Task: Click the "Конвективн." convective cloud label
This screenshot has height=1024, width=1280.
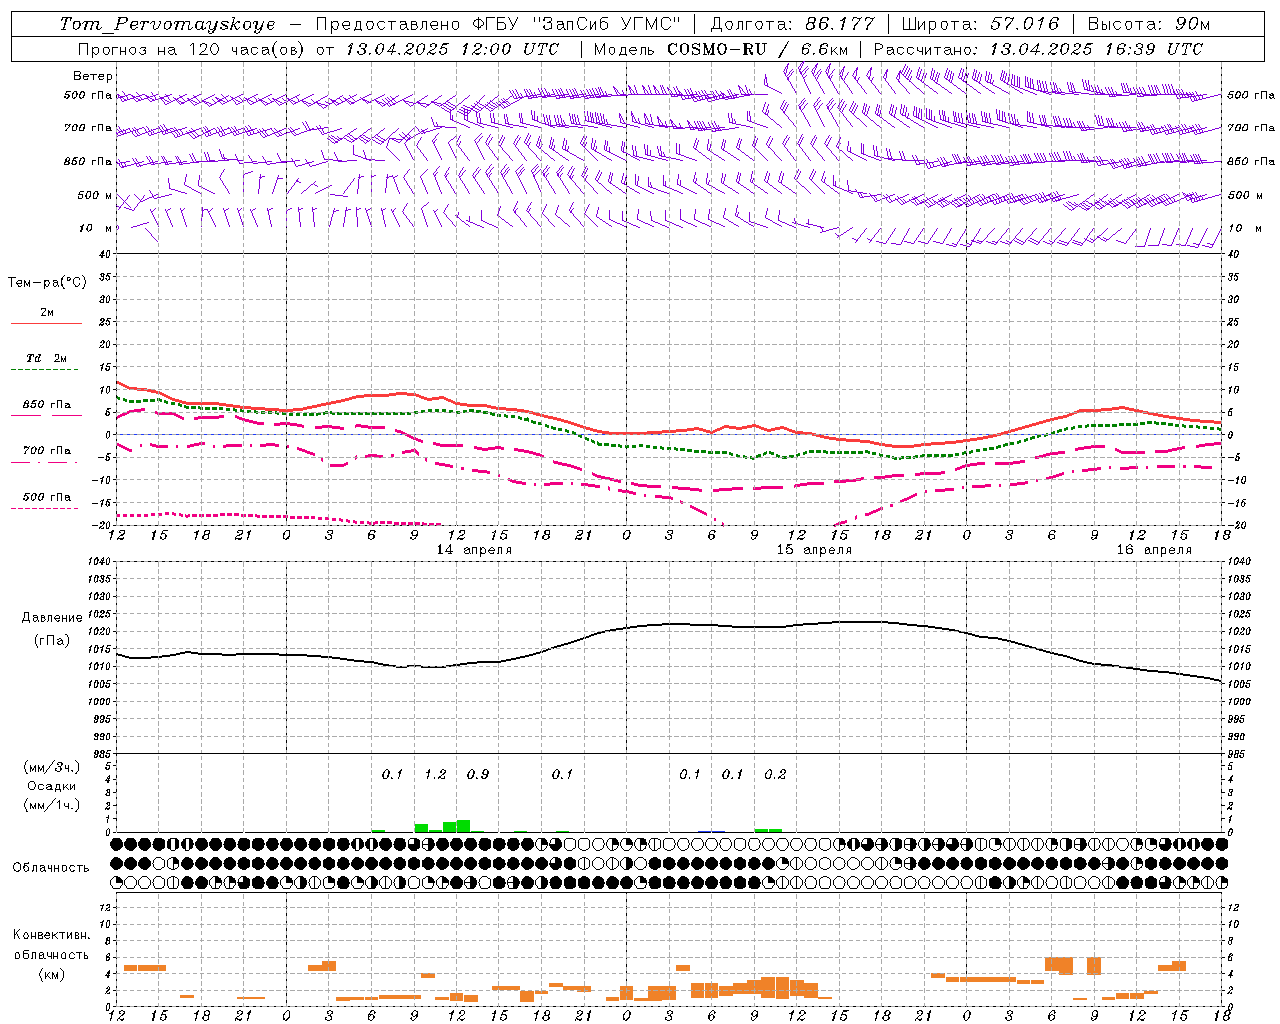Action: [51, 935]
